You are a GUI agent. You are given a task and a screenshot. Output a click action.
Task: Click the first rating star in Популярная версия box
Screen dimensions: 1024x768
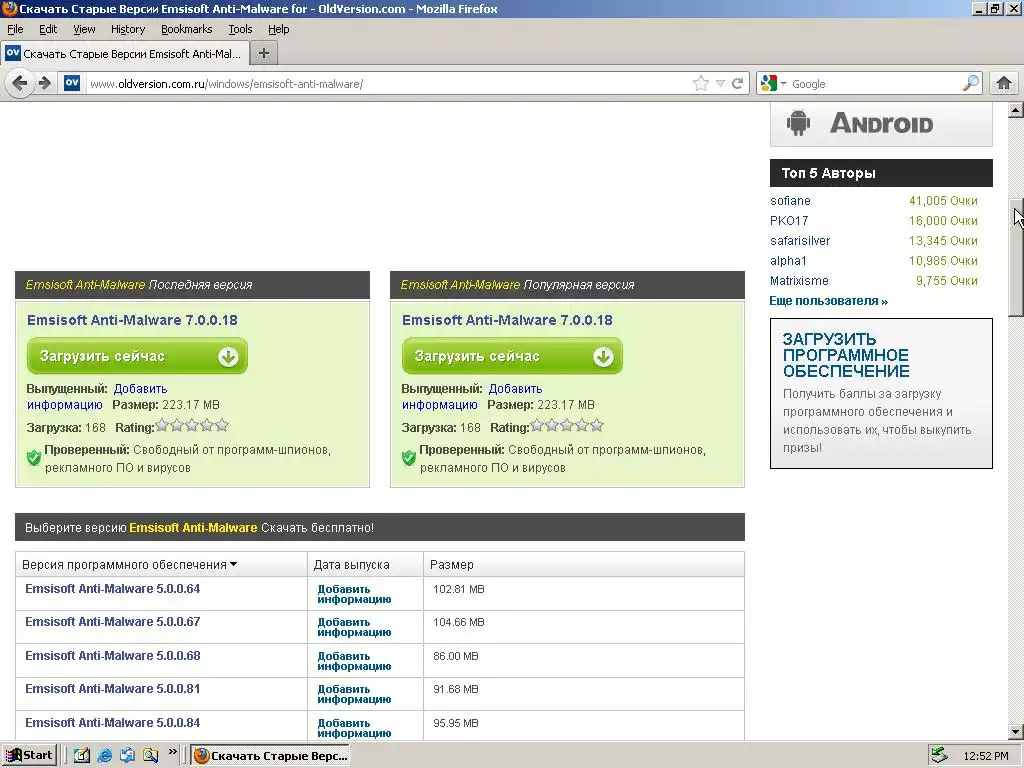click(537, 426)
